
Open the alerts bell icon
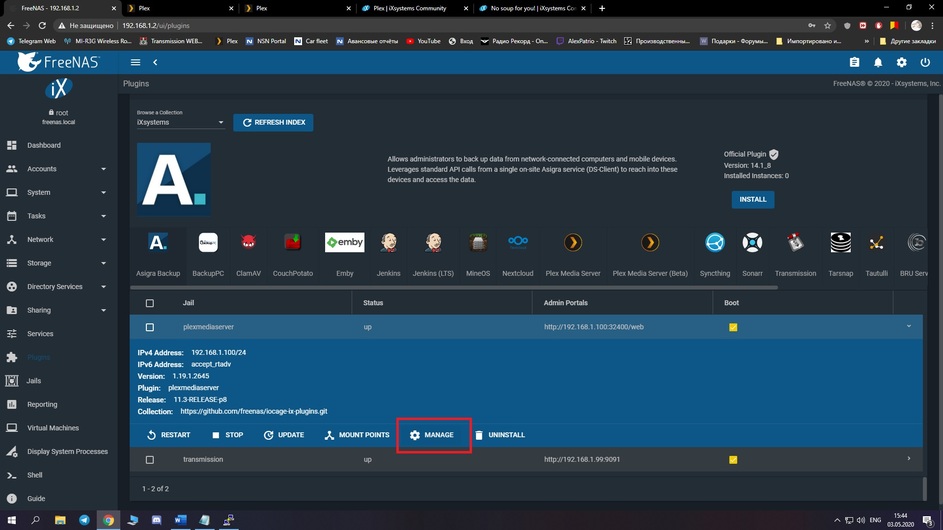pos(878,62)
